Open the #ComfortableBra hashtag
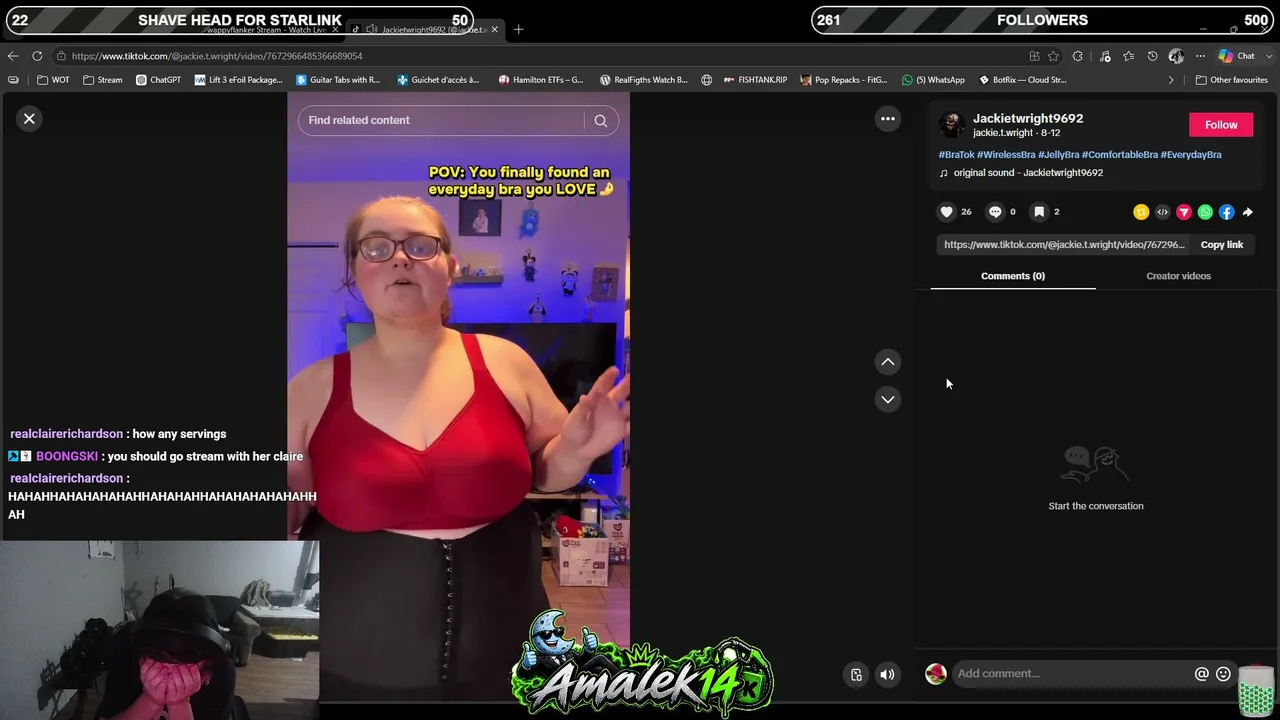This screenshot has width=1280, height=720. click(1119, 155)
